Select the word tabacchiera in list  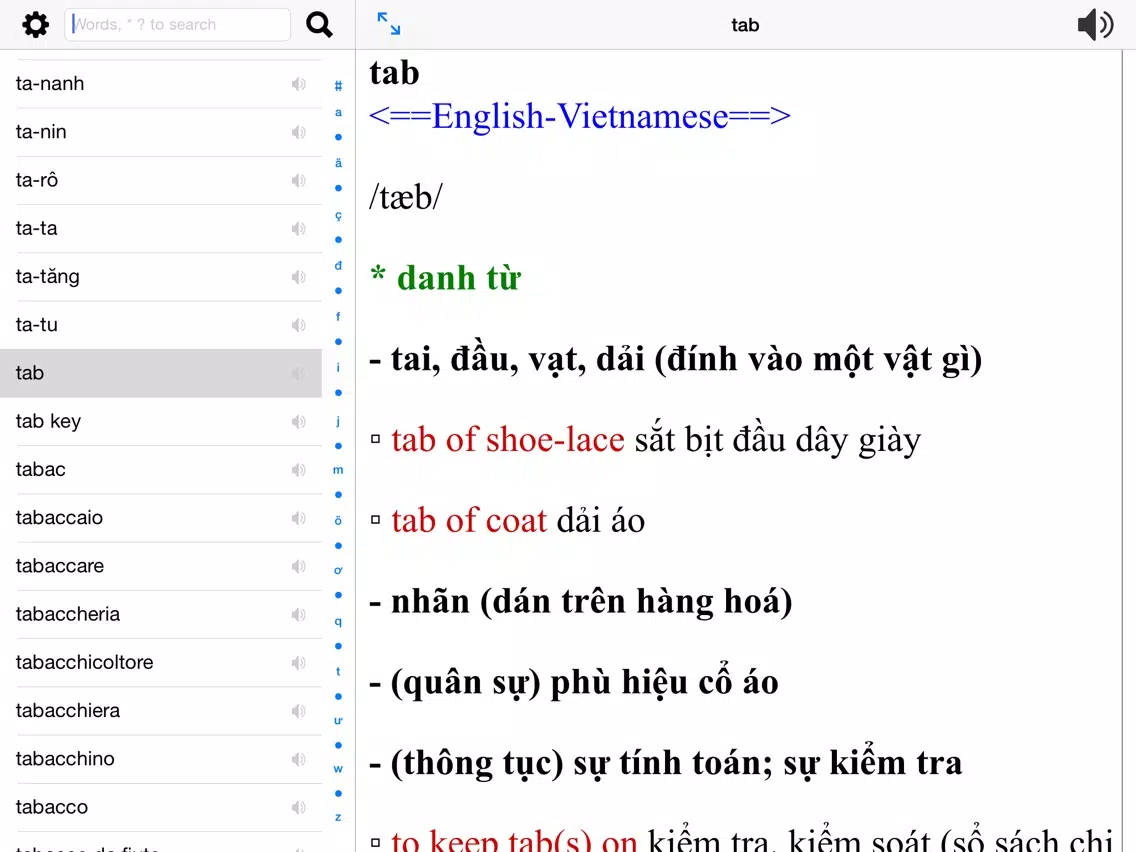click(161, 711)
